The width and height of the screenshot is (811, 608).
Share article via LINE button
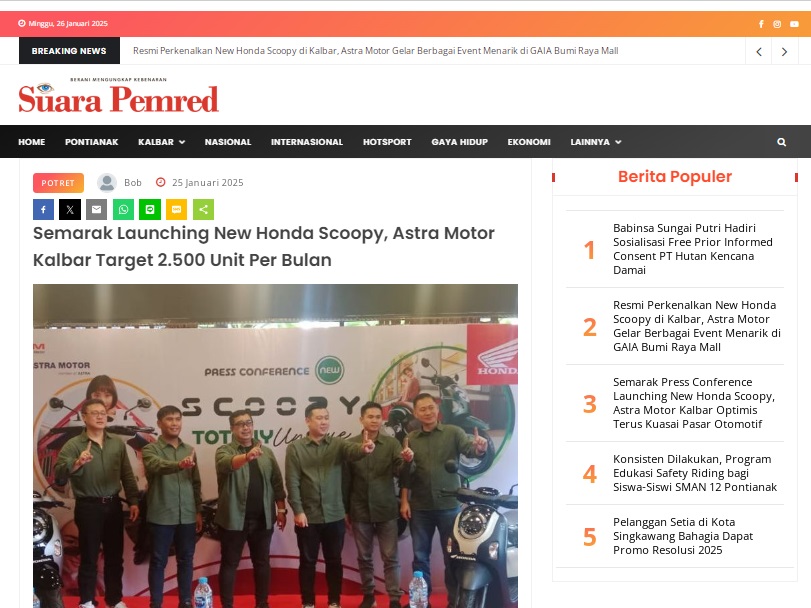150,209
